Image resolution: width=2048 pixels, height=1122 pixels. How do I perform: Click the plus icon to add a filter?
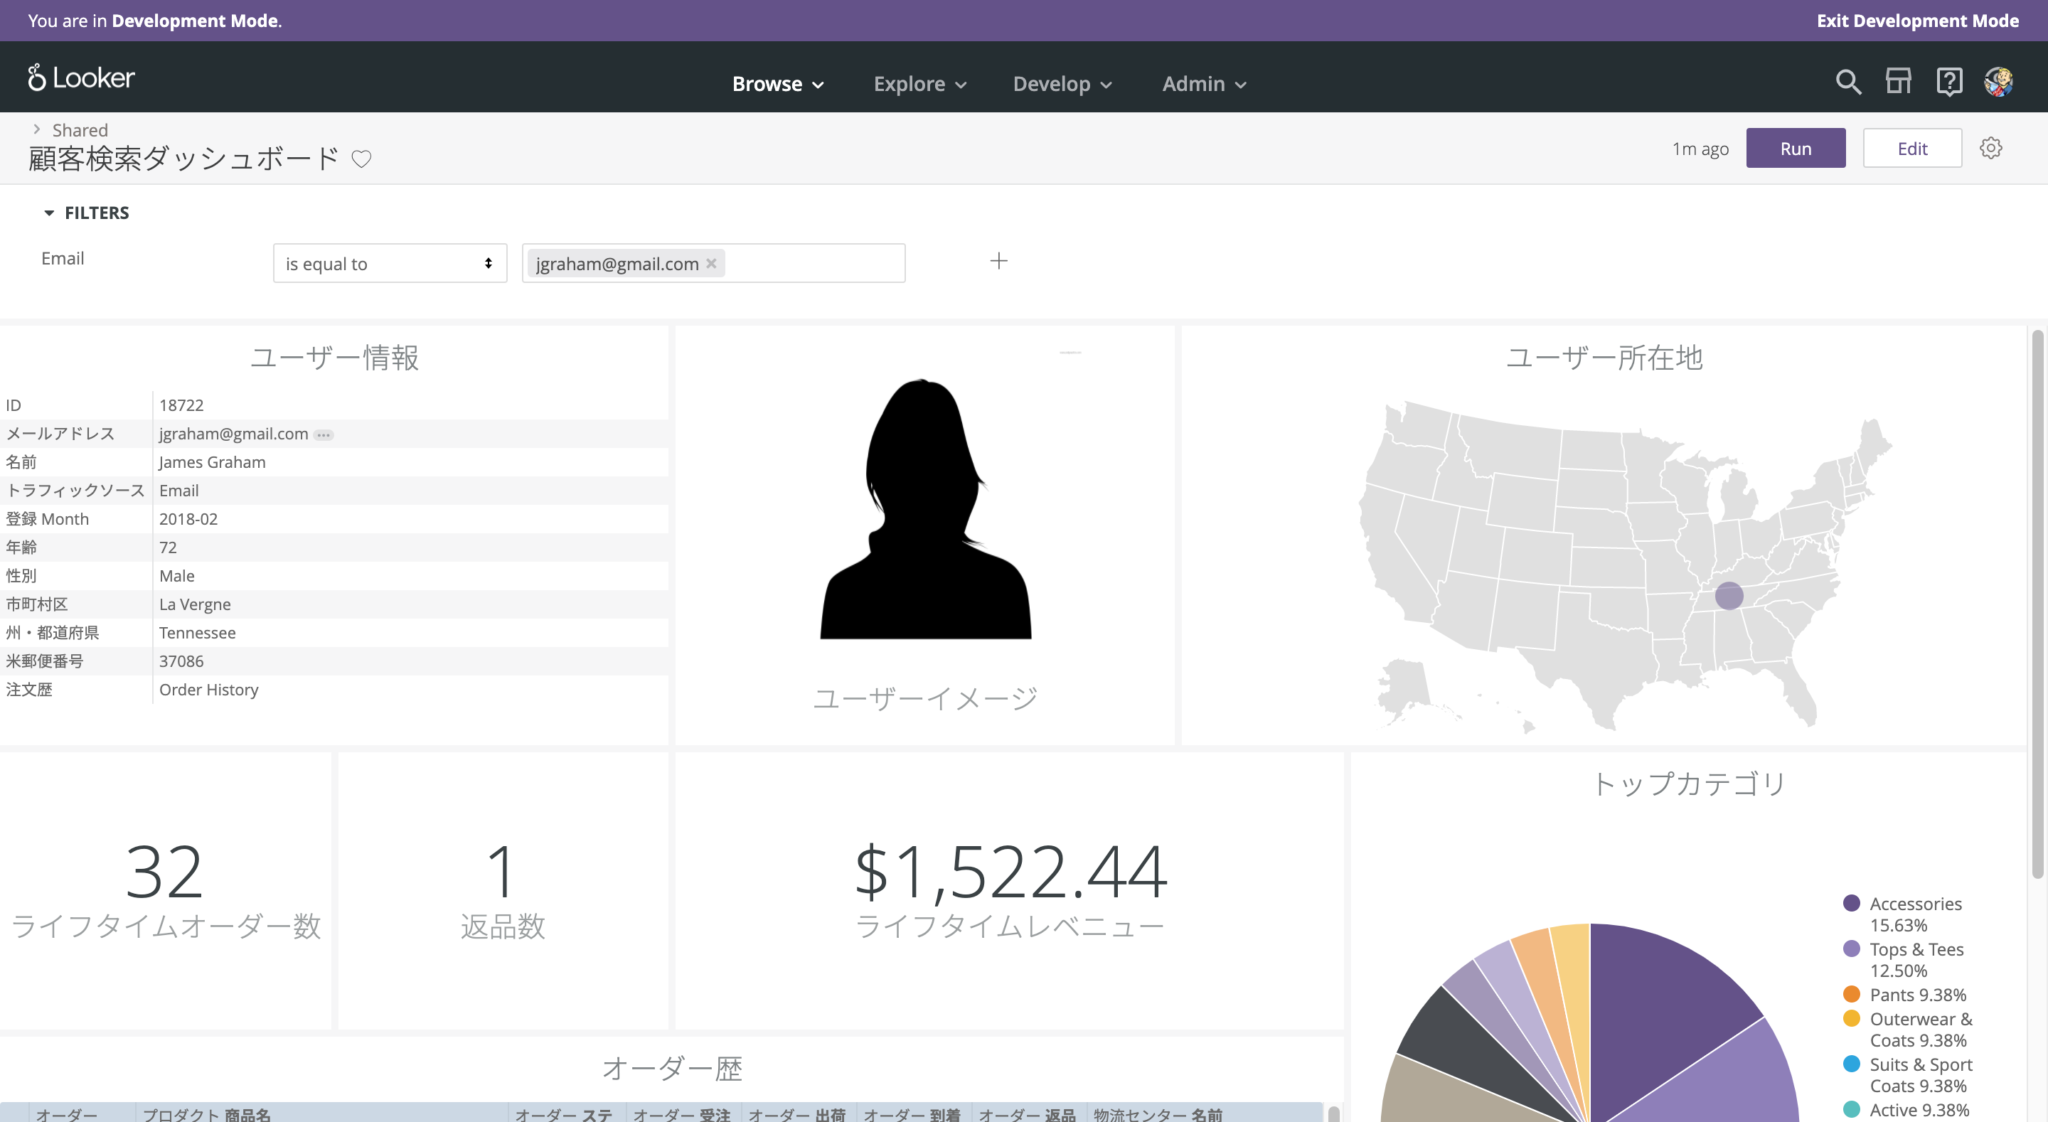(x=998, y=261)
